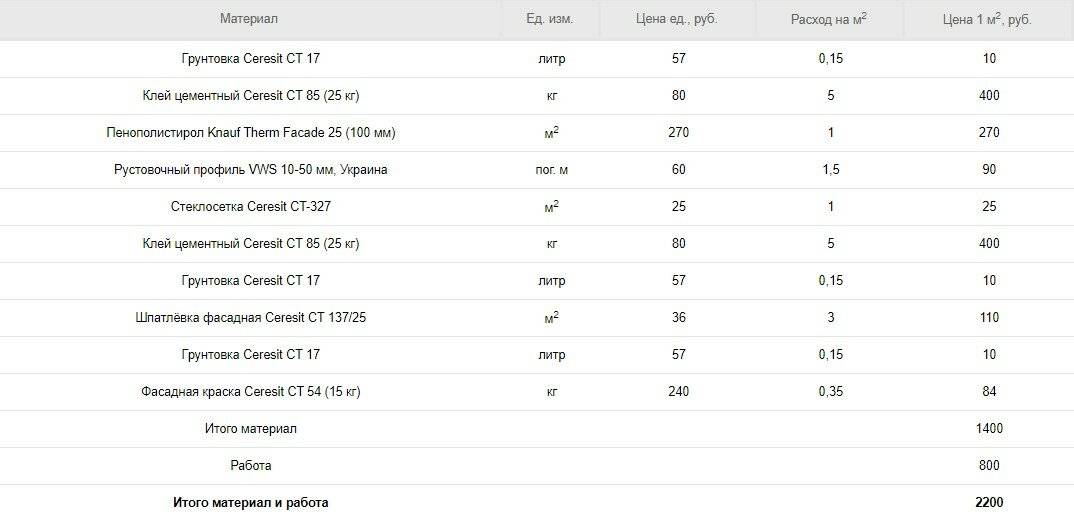Click the Итого материал row label
This screenshot has width=1074, height=521.
[x=250, y=429]
